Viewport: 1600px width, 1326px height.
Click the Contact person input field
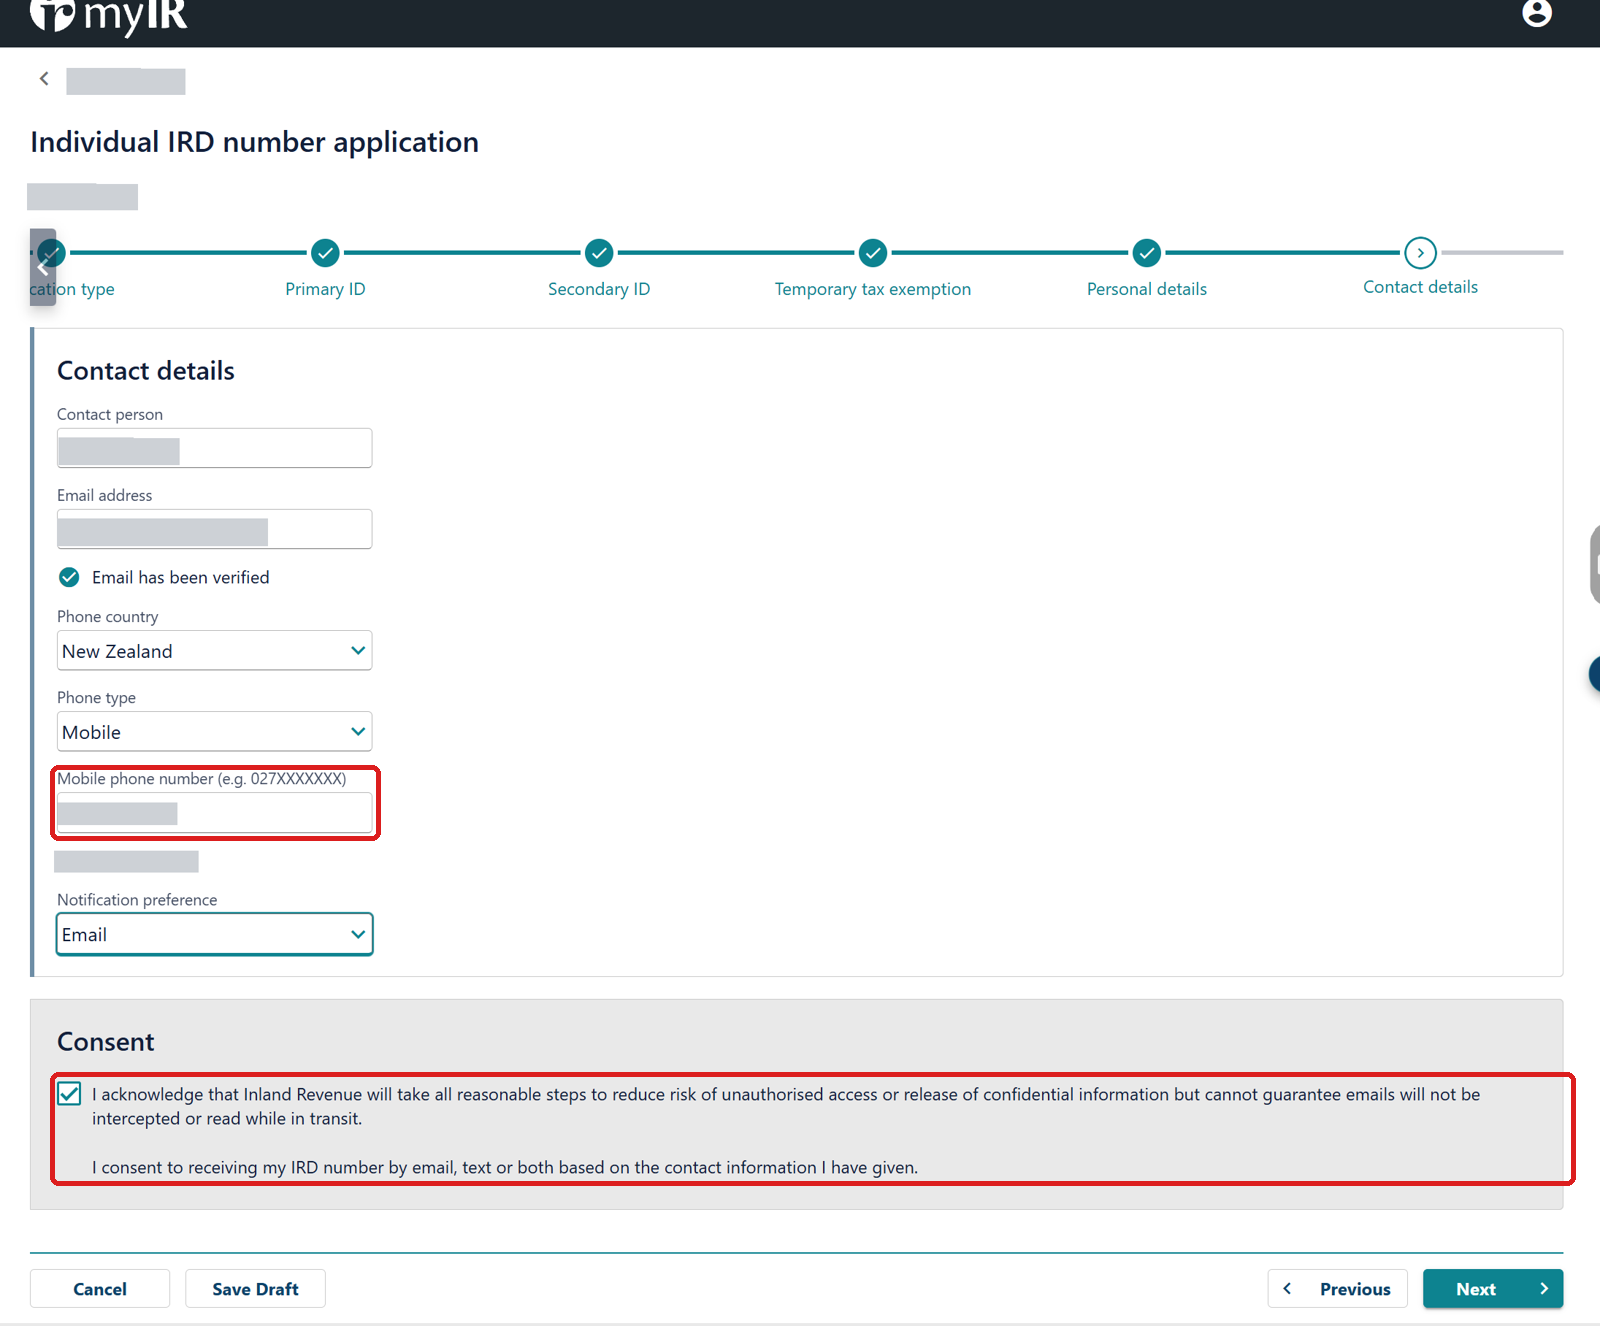click(214, 448)
